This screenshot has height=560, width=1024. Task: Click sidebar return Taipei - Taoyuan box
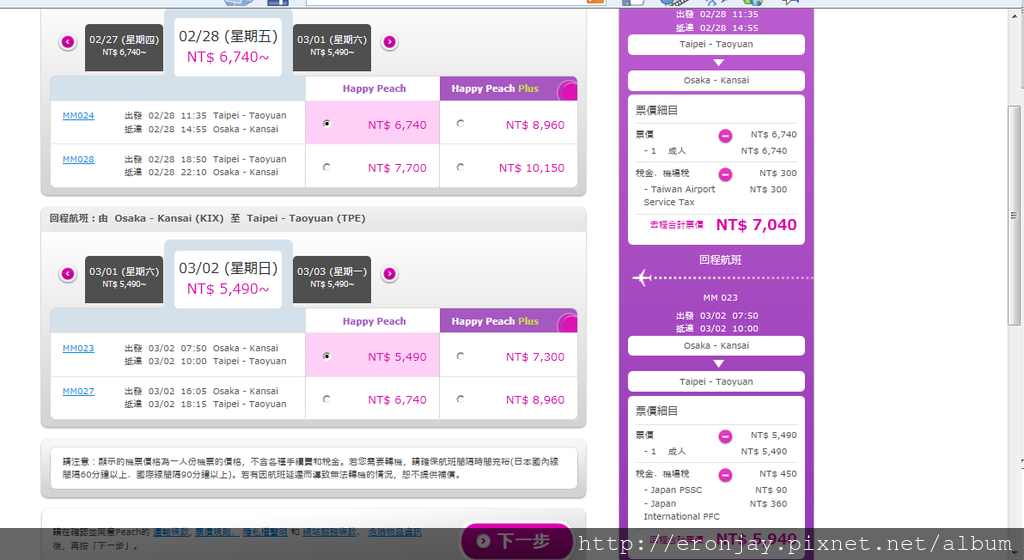pos(716,382)
